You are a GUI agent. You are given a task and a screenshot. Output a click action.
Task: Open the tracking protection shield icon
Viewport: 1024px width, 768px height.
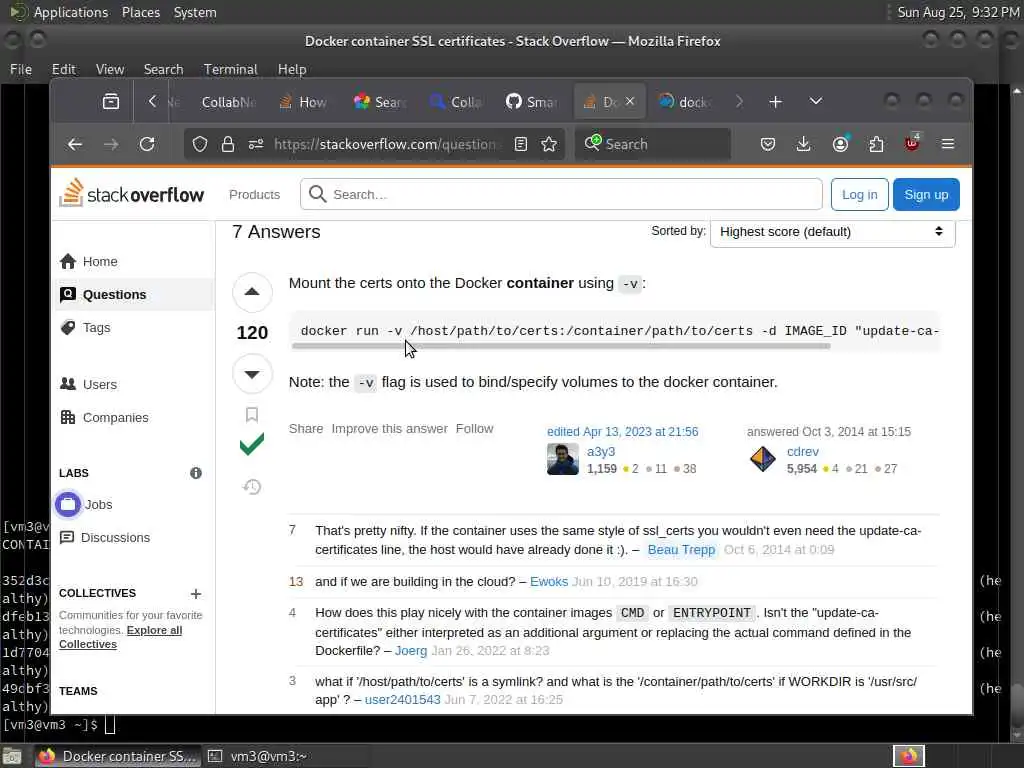[x=200, y=144]
